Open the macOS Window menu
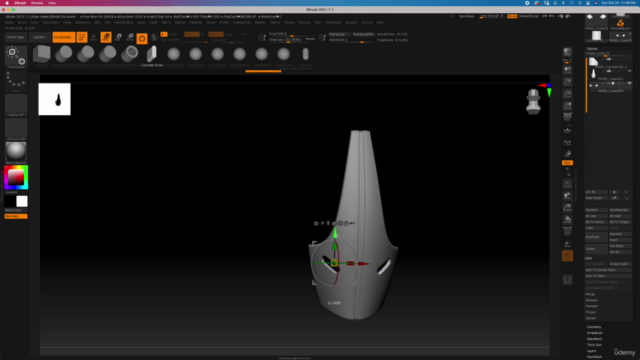The height and width of the screenshot is (360, 640). point(37,3)
